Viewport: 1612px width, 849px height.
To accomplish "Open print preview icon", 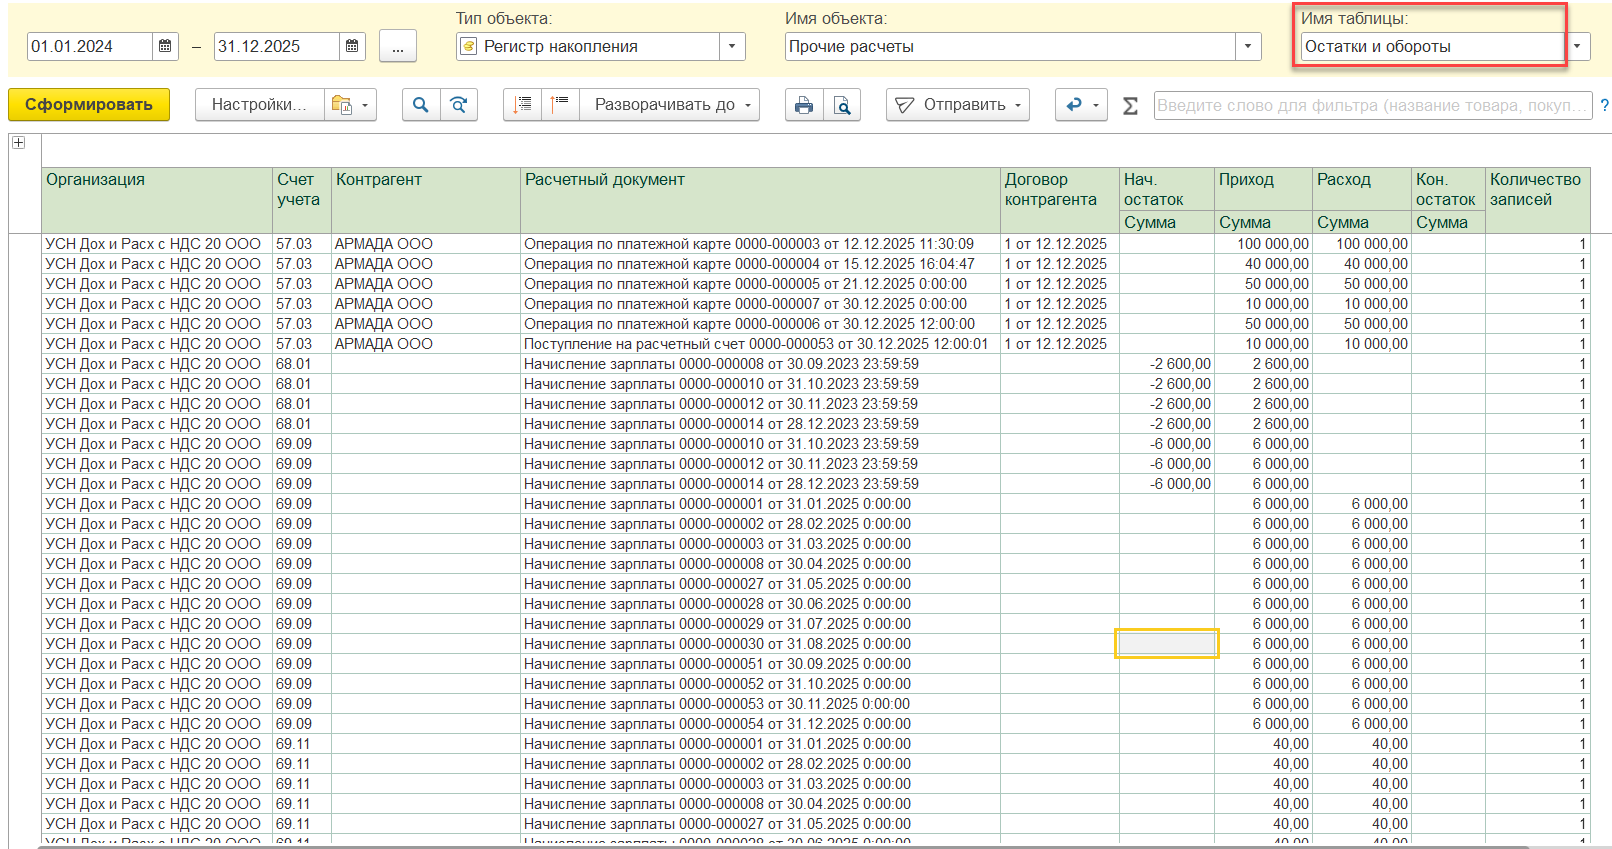I will [x=842, y=105].
